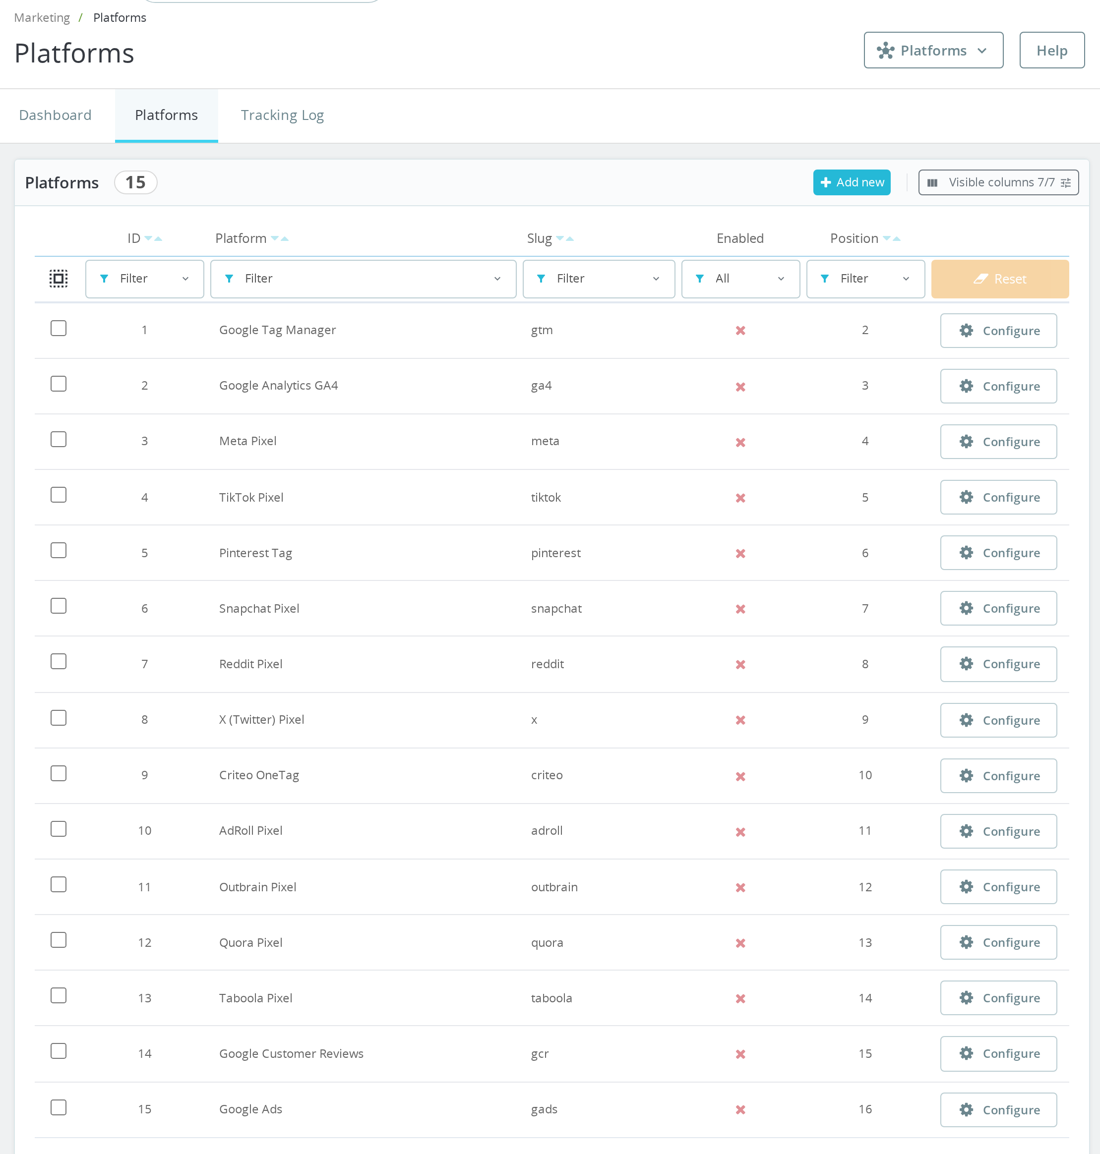
Task: Click enabled red X for Quora Pixel
Action: (x=740, y=943)
